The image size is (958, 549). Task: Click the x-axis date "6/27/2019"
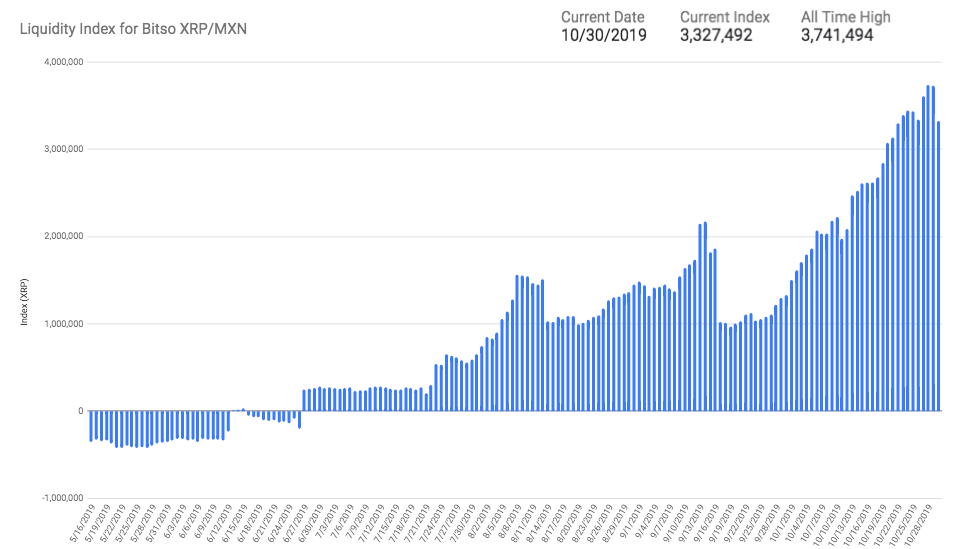click(294, 522)
